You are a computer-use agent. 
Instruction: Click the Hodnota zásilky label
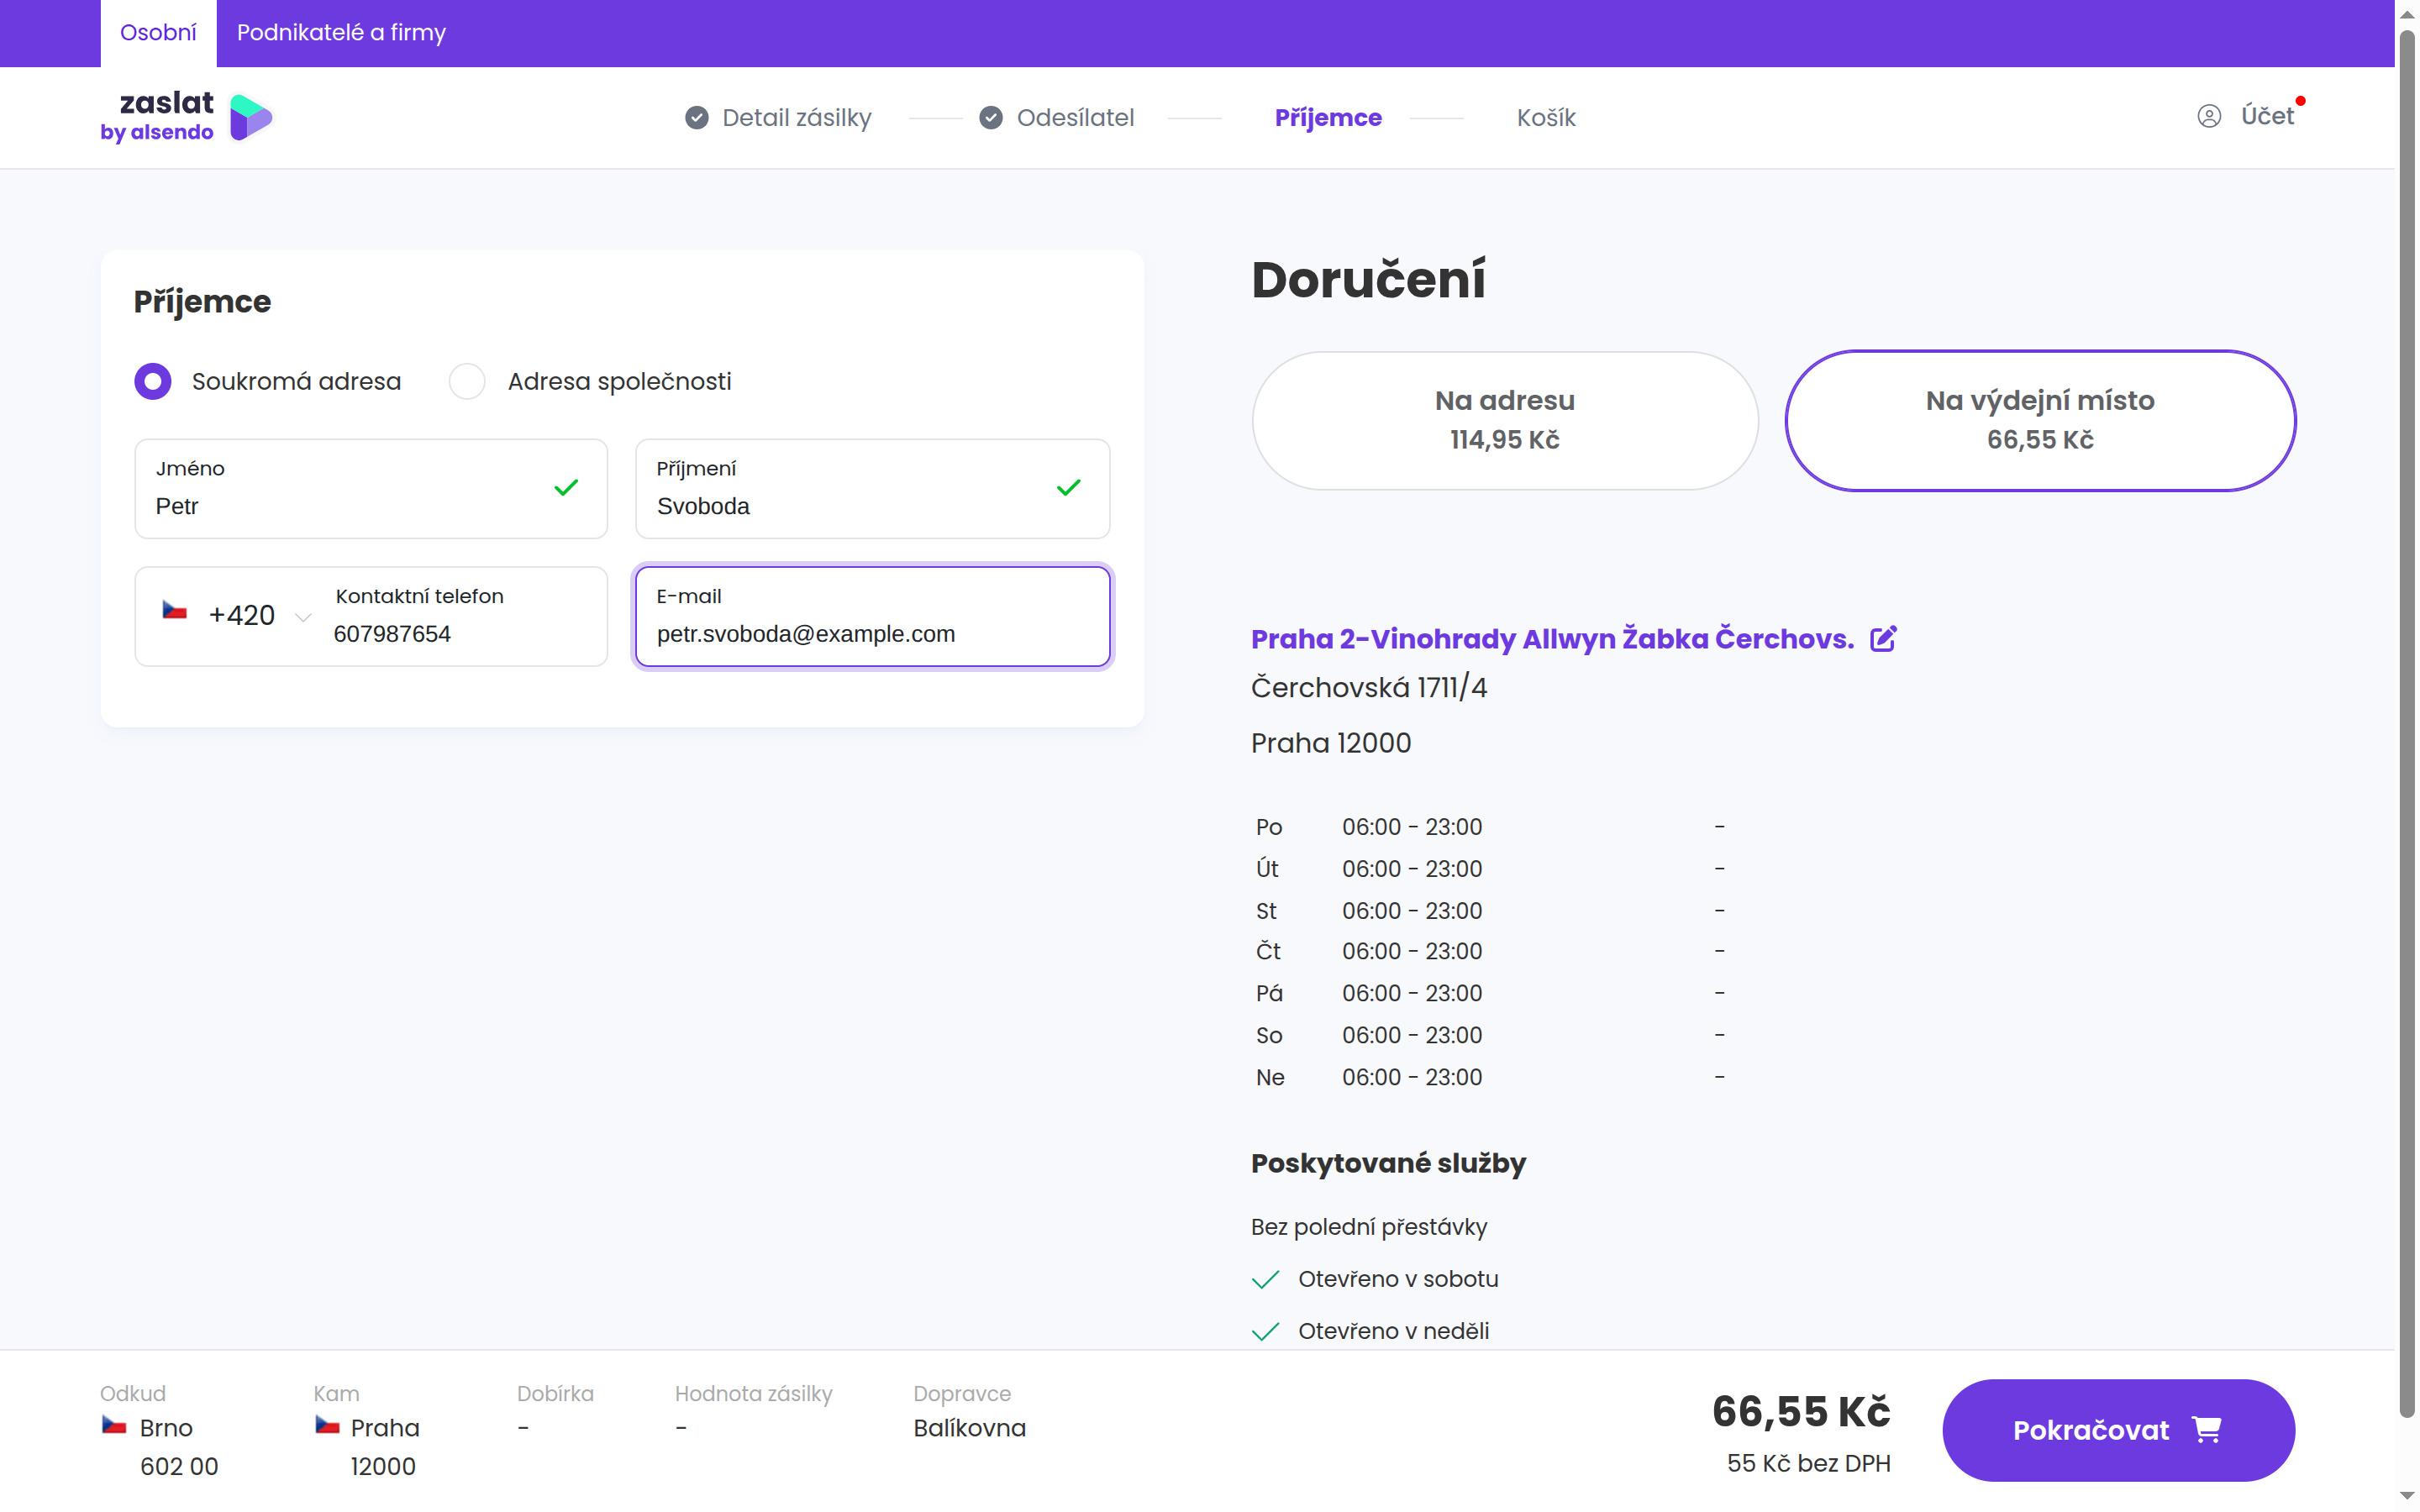click(753, 1393)
